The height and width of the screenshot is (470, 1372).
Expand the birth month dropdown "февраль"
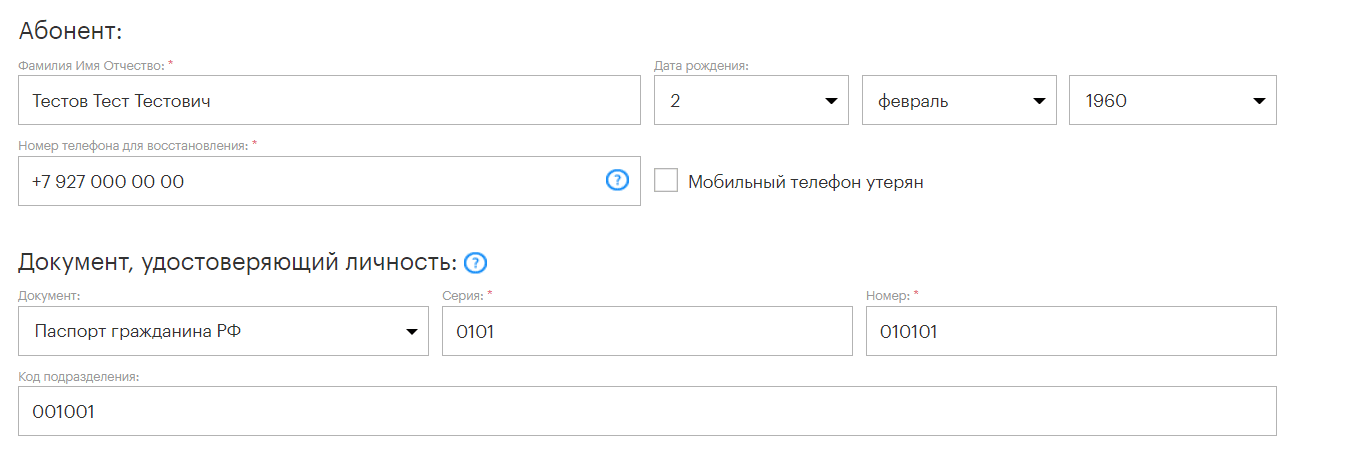coord(958,101)
